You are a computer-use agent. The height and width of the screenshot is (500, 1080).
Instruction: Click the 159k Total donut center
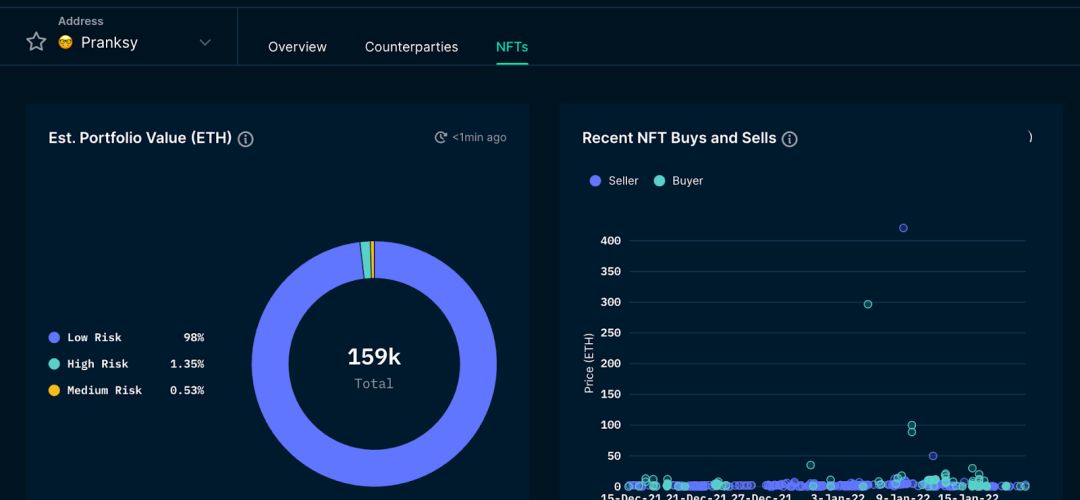[x=373, y=366]
